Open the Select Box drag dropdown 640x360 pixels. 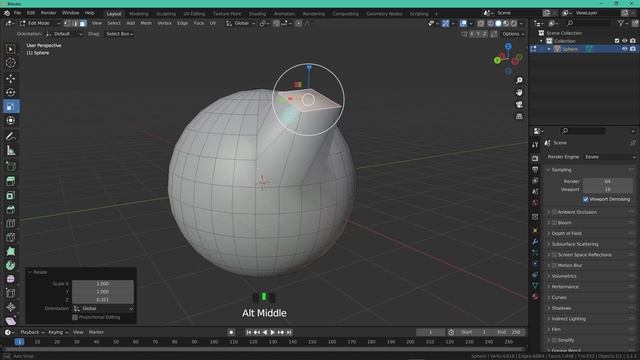120,34
